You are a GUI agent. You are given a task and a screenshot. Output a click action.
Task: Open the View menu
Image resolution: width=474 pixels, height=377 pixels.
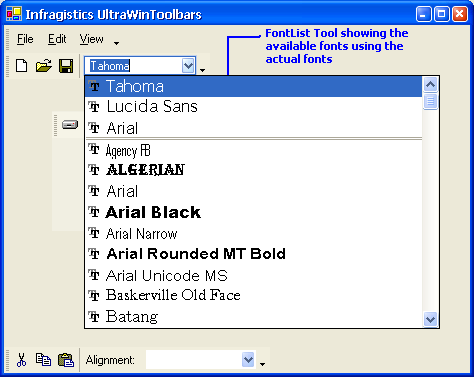click(91, 39)
